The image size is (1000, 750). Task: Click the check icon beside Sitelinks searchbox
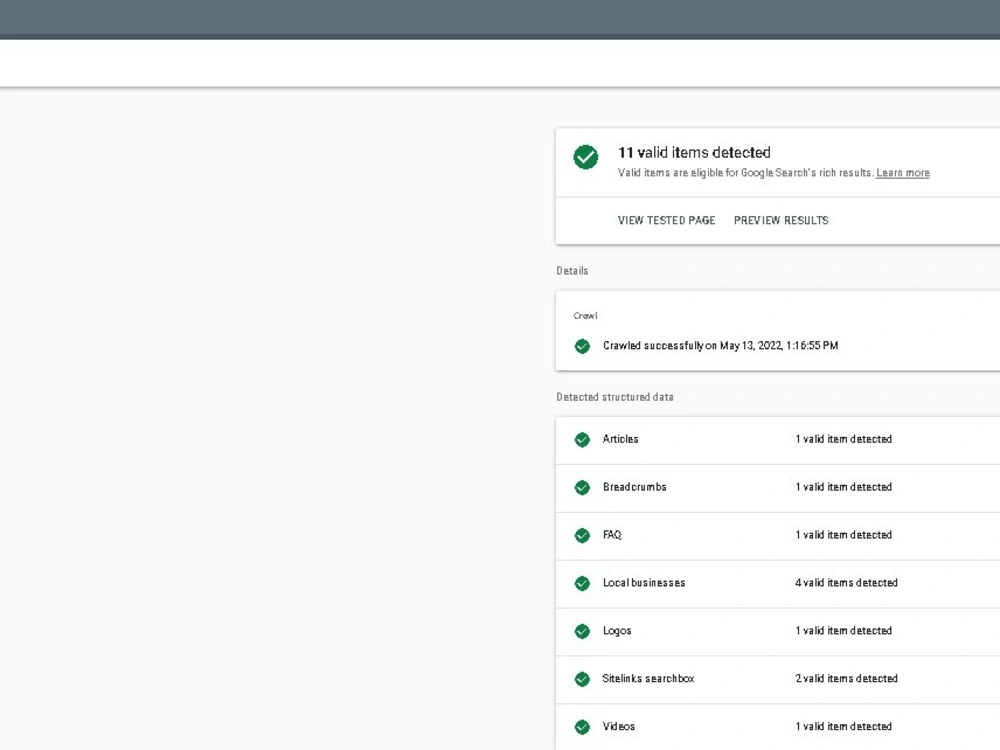click(582, 679)
